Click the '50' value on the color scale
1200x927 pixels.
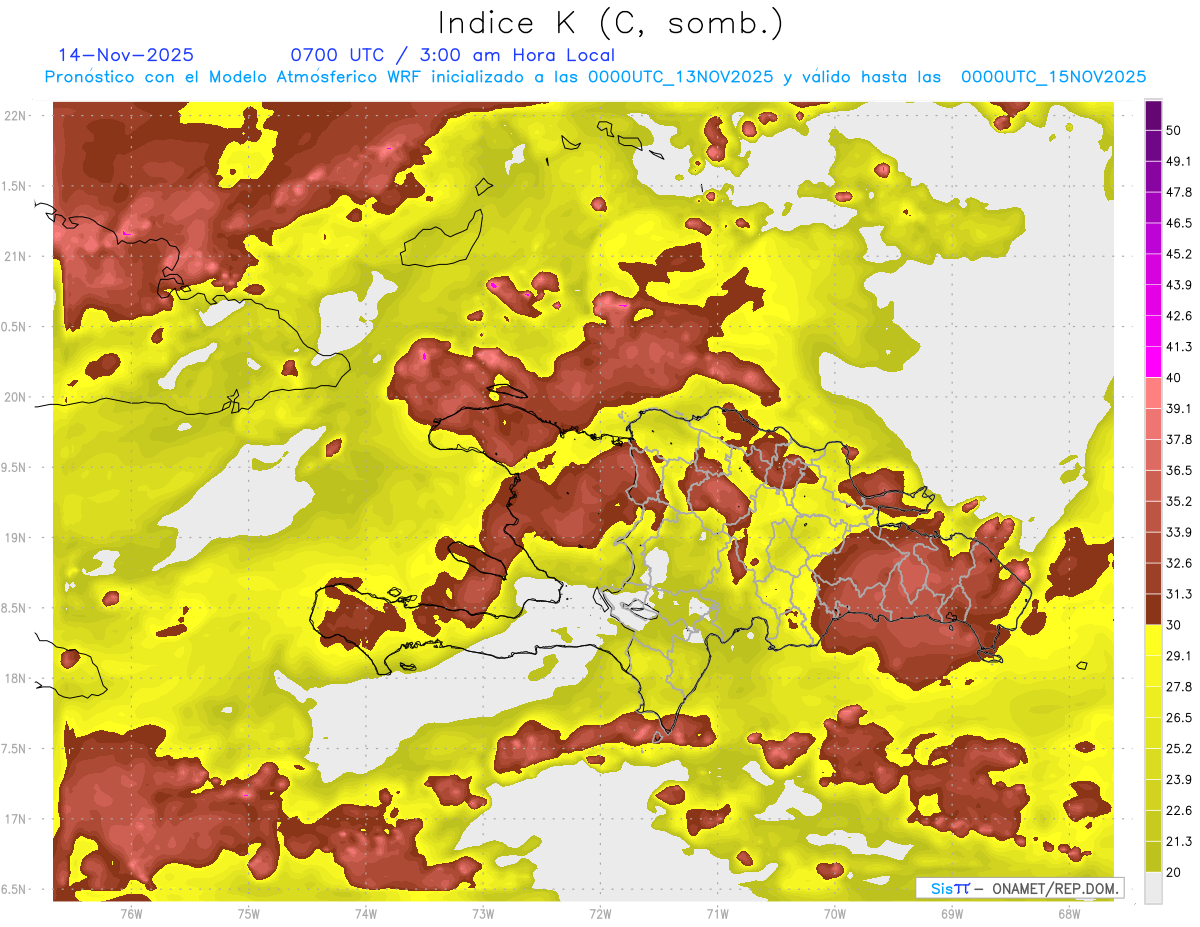(1175, 131)
